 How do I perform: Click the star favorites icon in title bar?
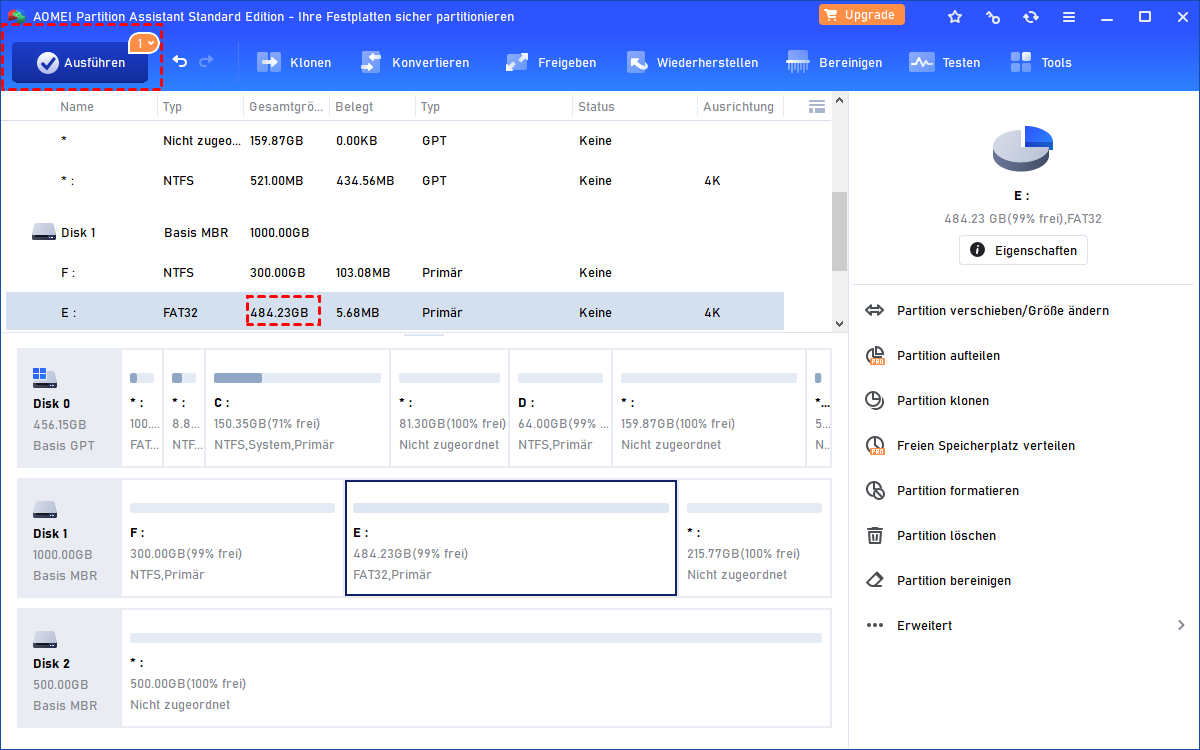tap(955, 17)
